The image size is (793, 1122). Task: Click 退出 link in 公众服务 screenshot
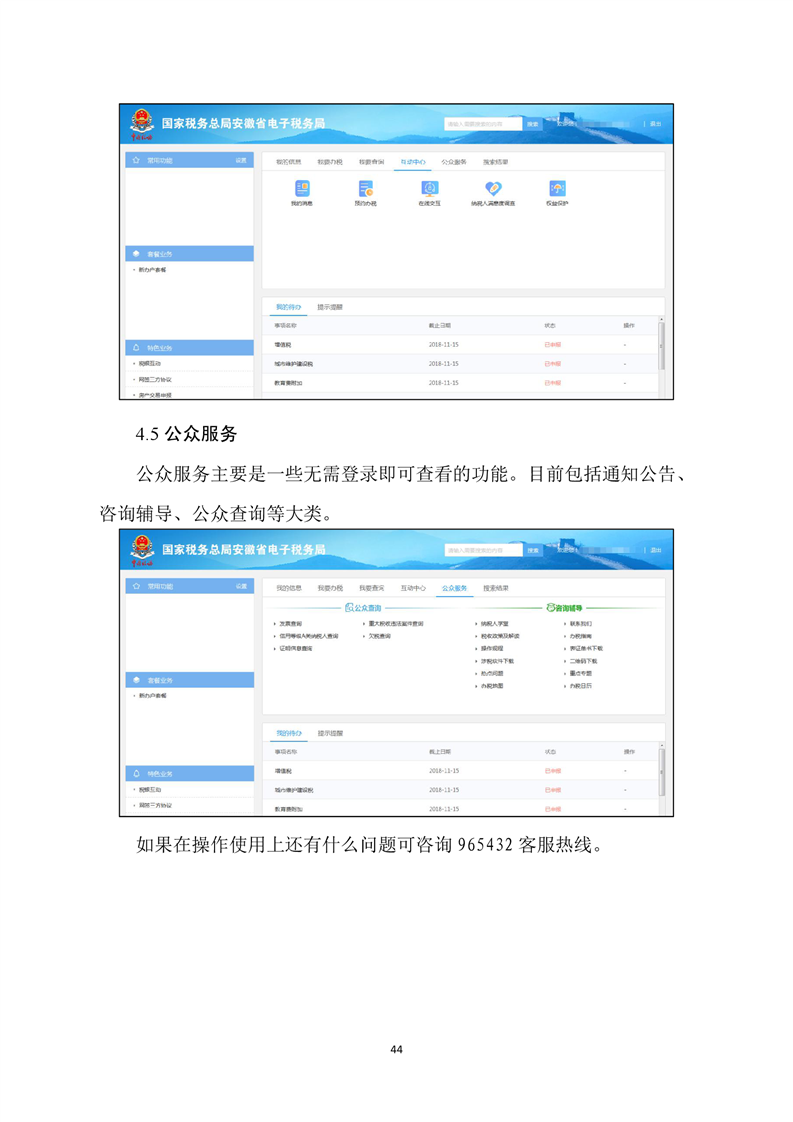pos(656,550)
